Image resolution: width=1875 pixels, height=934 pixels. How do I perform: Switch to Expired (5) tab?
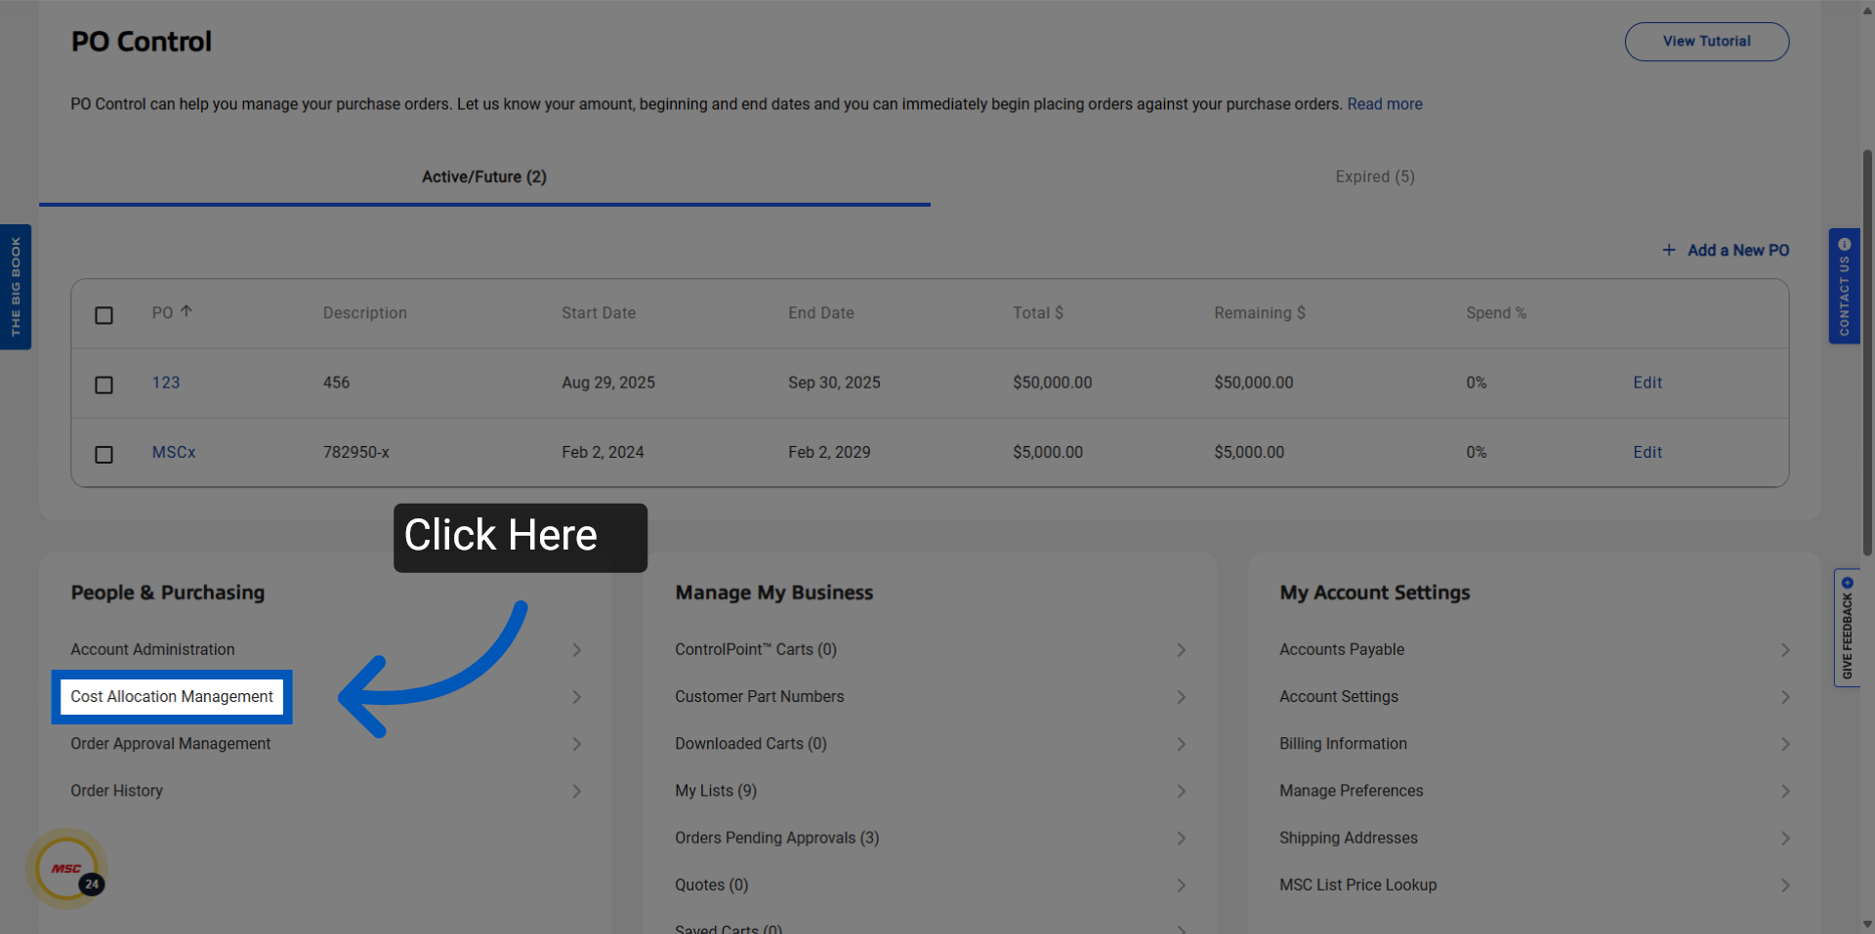(x=1375, y=177)
